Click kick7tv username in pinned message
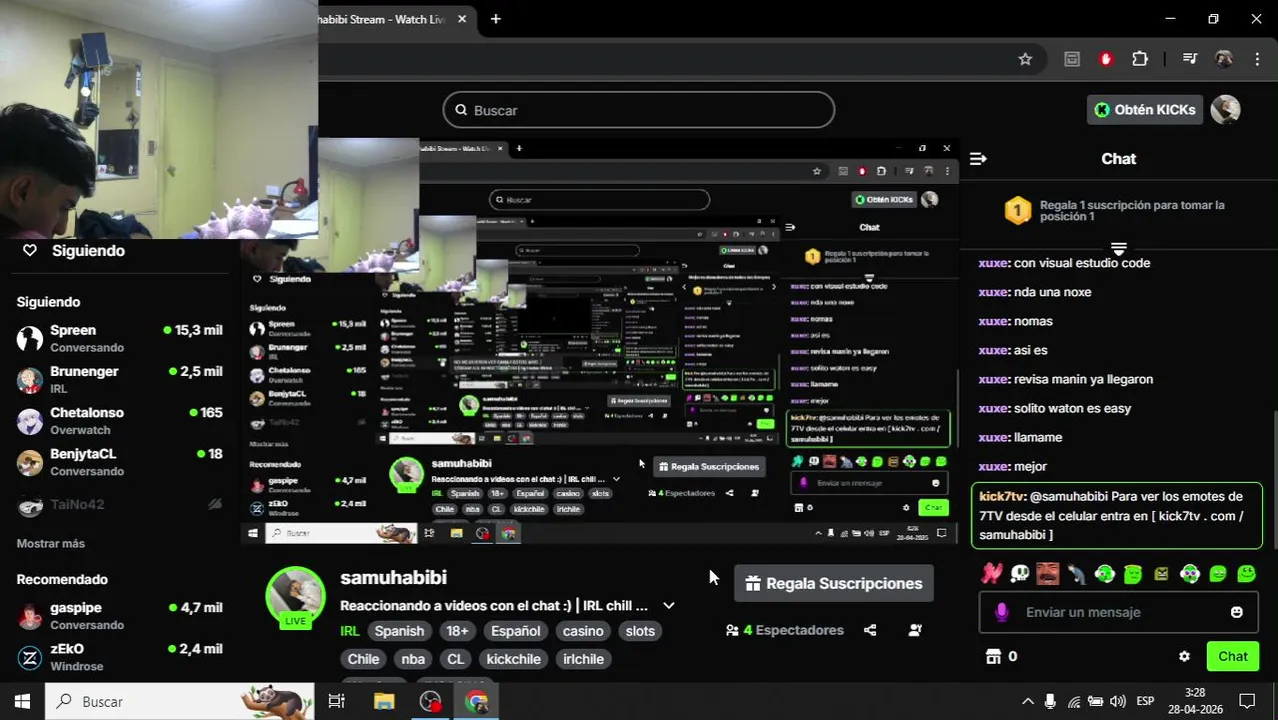1278x720 pixels. click(1002, 496)
